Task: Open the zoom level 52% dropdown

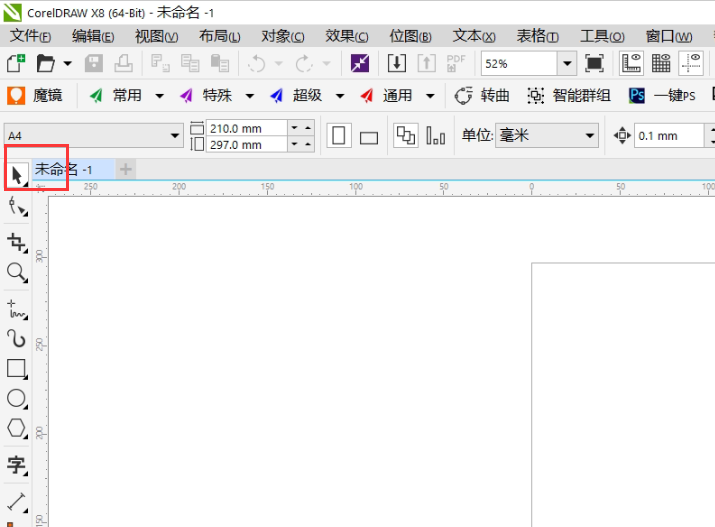Action: coord(567,63)
